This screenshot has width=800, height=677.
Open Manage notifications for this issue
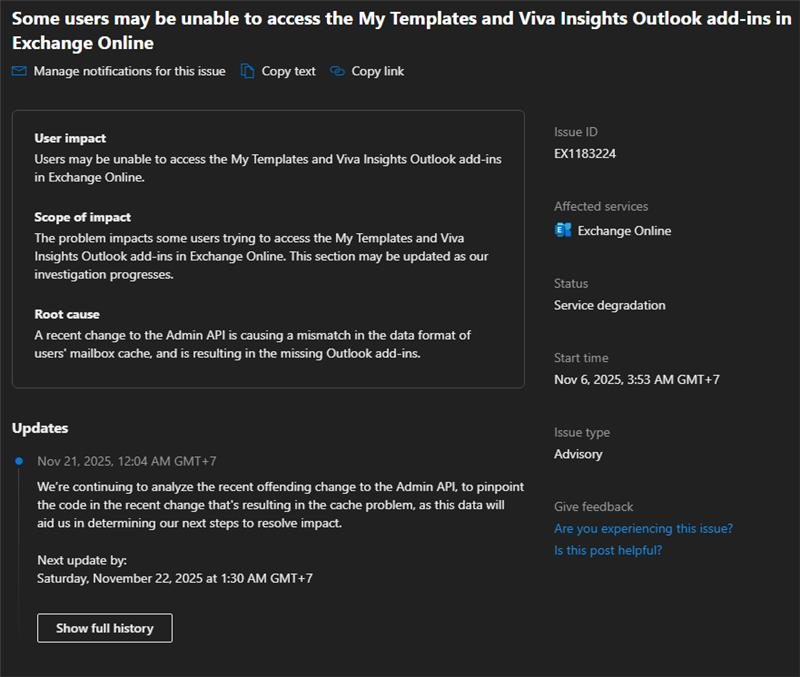tap(129, 71)
